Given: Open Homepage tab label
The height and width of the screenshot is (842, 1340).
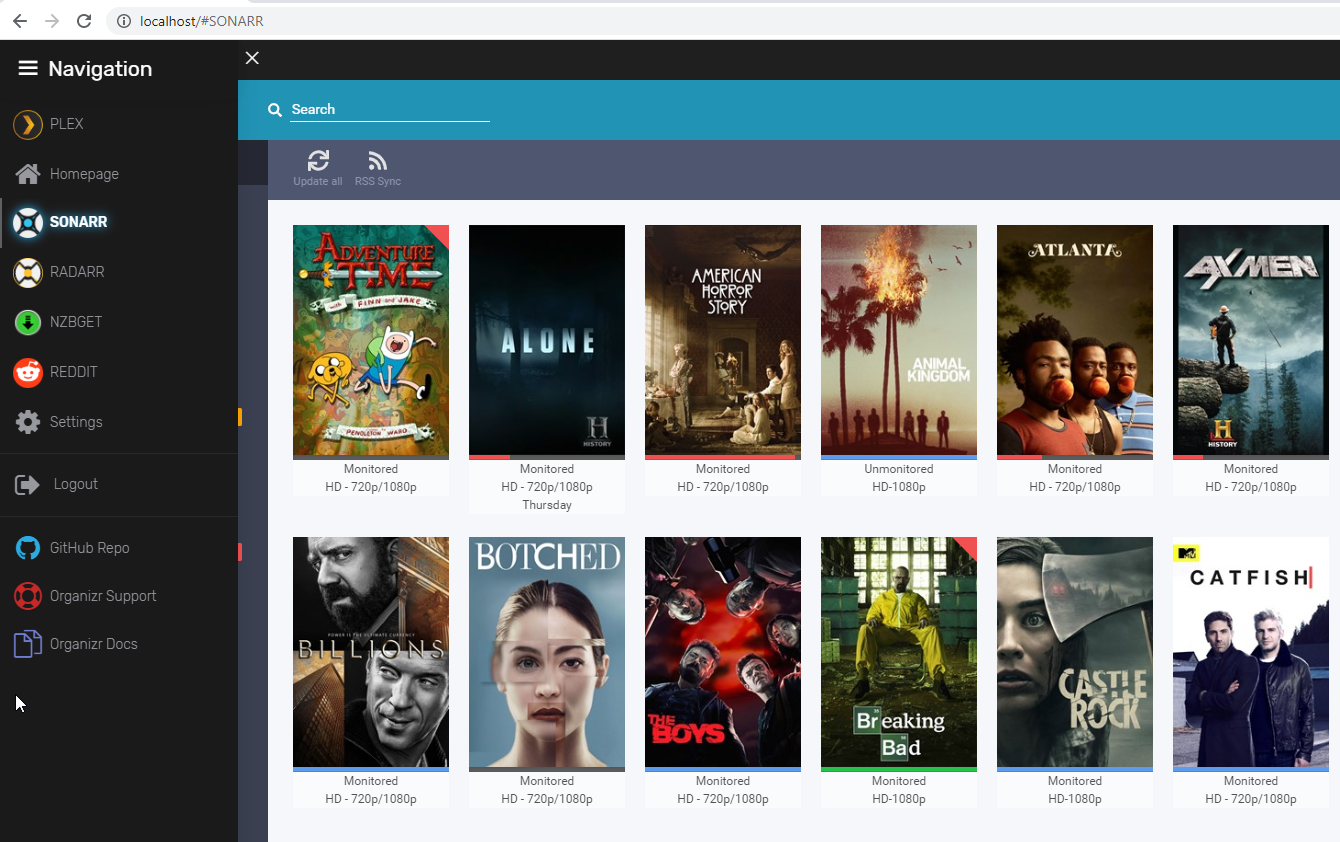Looking at the screenshot, I should click(x=84, y=174).
